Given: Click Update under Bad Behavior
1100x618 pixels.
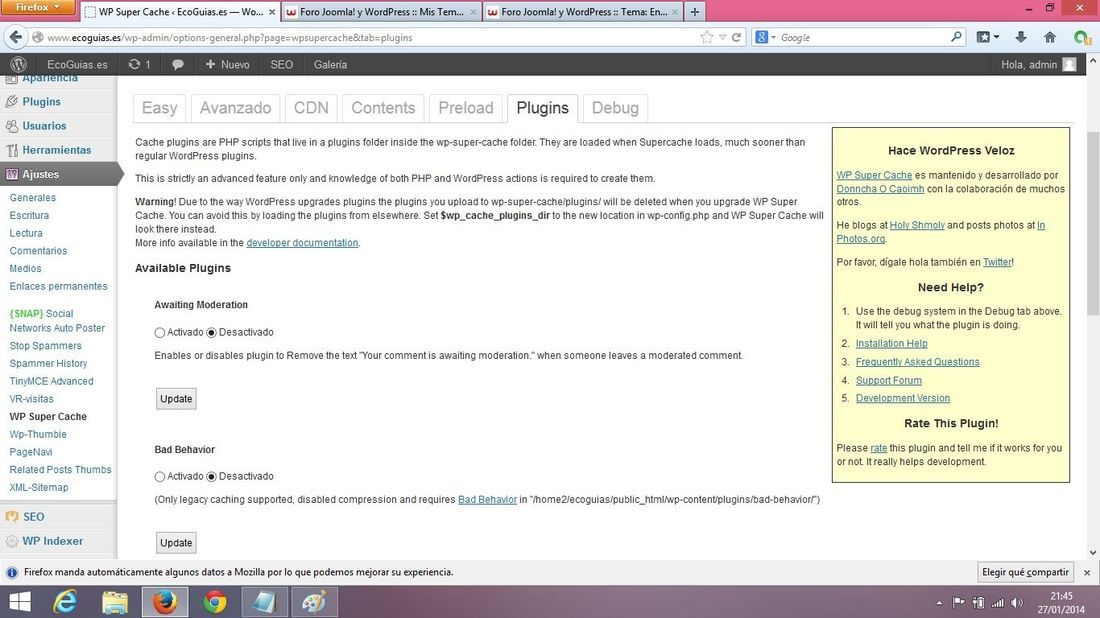Looking at the screenshot, I should 176,543.
